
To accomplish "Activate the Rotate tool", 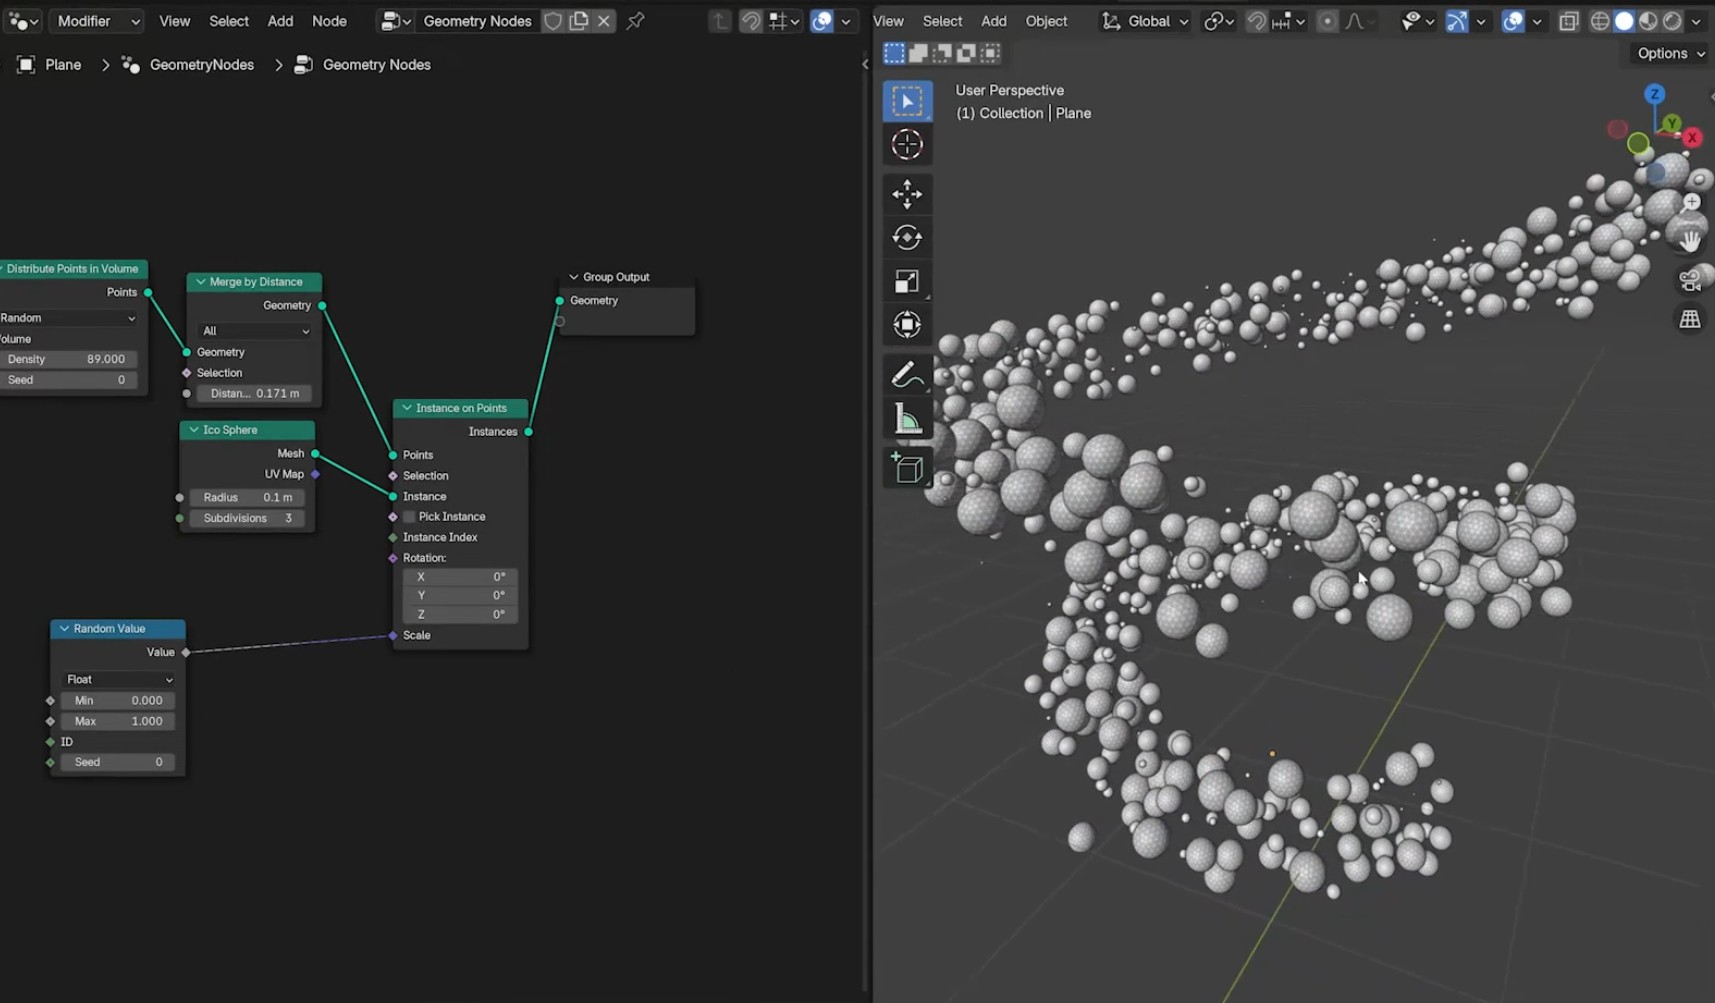I will (907, 238).
